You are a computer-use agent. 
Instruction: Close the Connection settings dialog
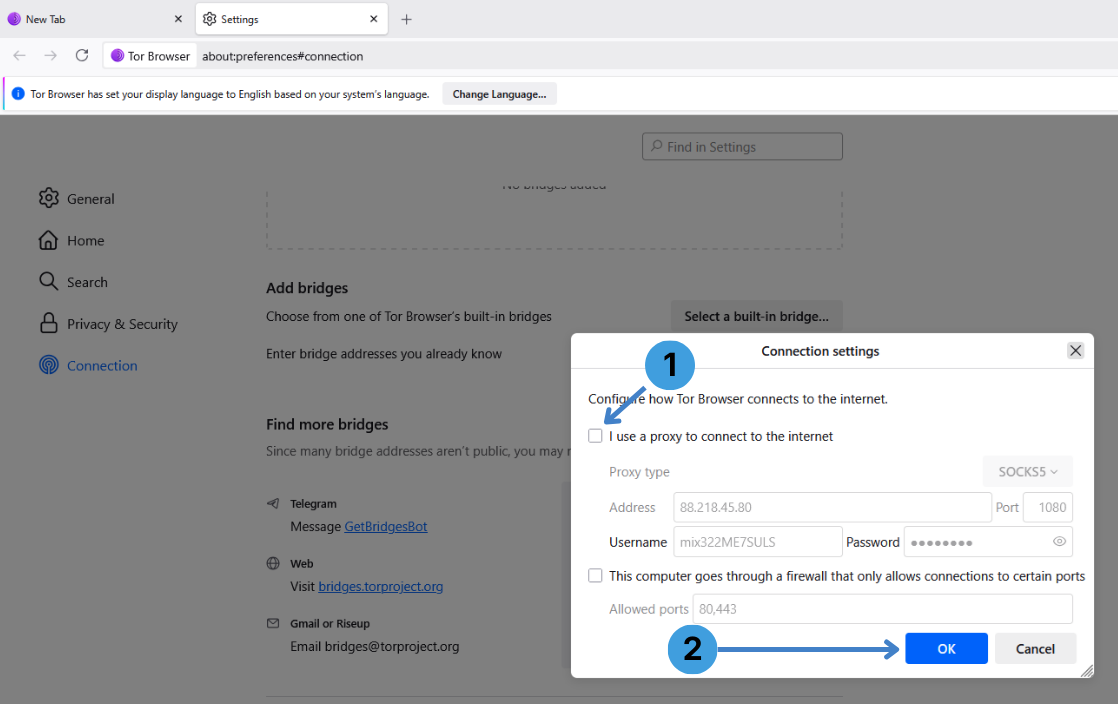click(1075, 350)
